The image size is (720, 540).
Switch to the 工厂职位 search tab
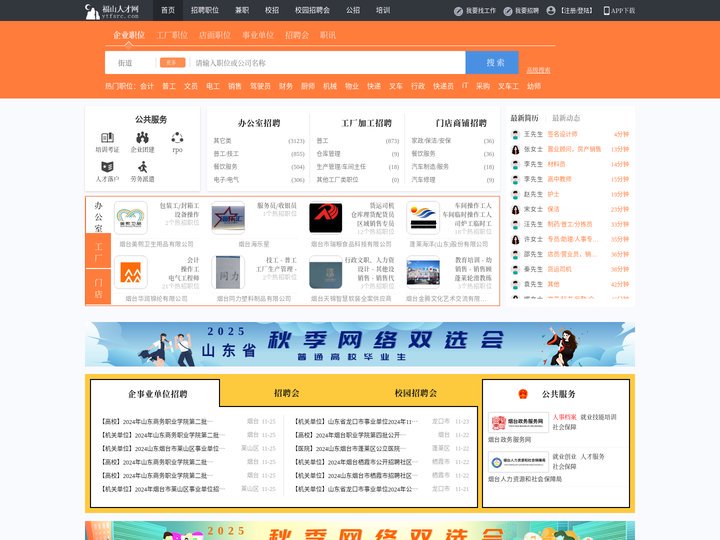click(x=172, y=35)
